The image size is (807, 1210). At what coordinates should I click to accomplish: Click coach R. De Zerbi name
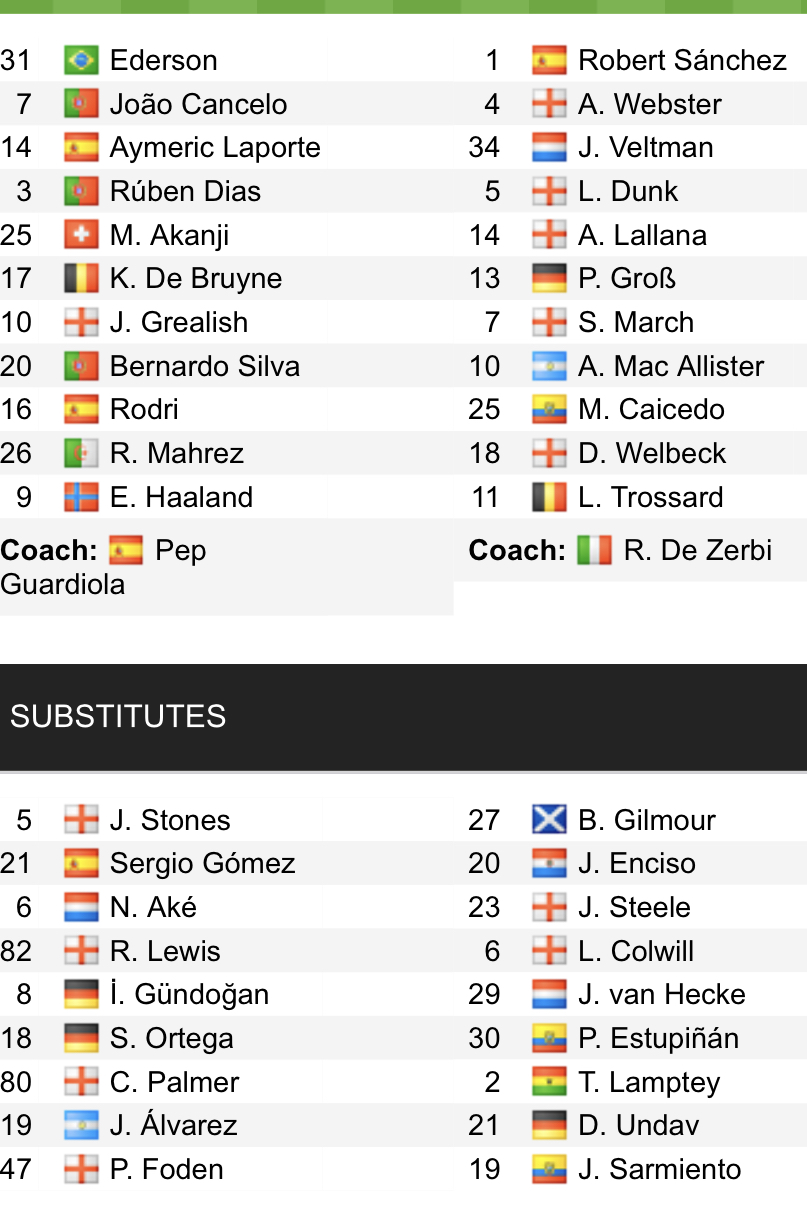(x=697, y=551)
